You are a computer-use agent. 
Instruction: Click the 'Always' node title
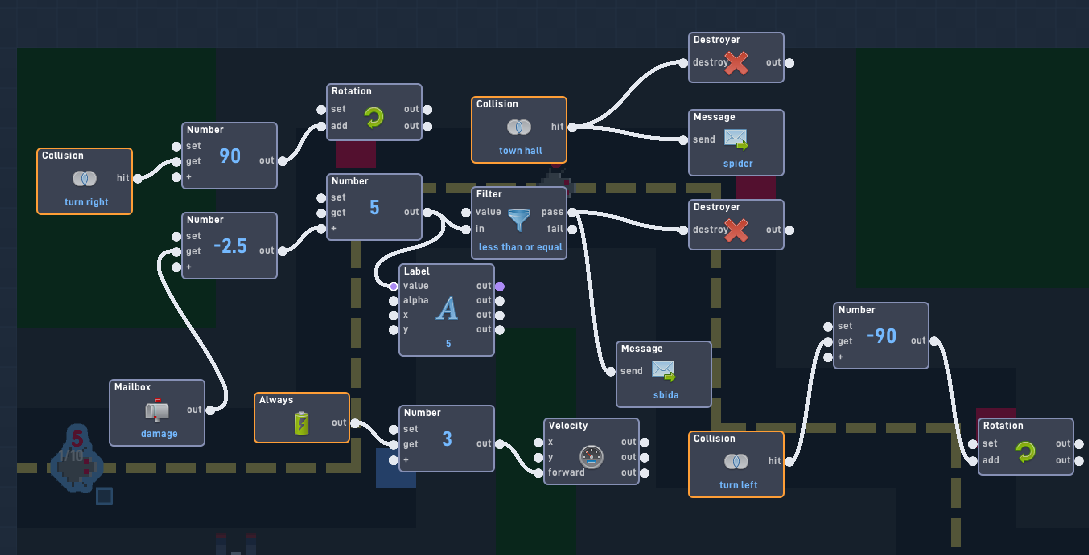point(276,399)
